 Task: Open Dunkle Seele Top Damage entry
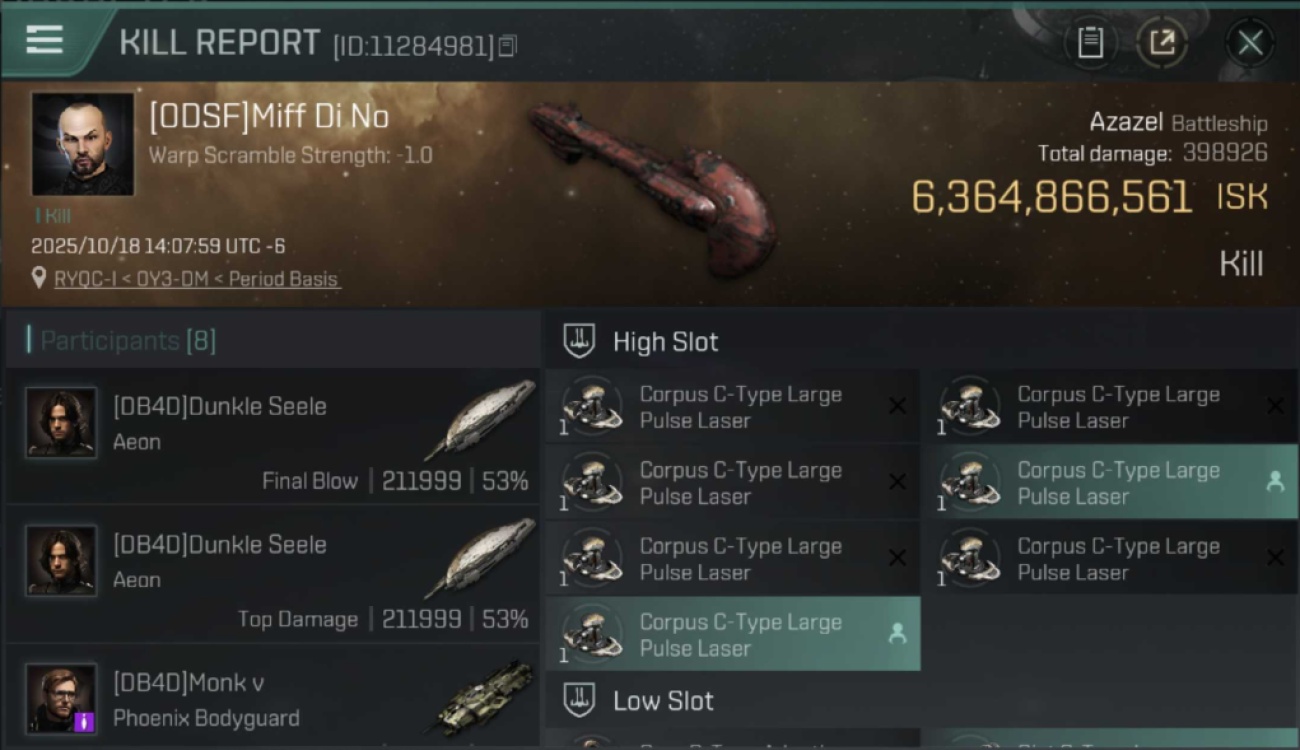coord(272,574)
